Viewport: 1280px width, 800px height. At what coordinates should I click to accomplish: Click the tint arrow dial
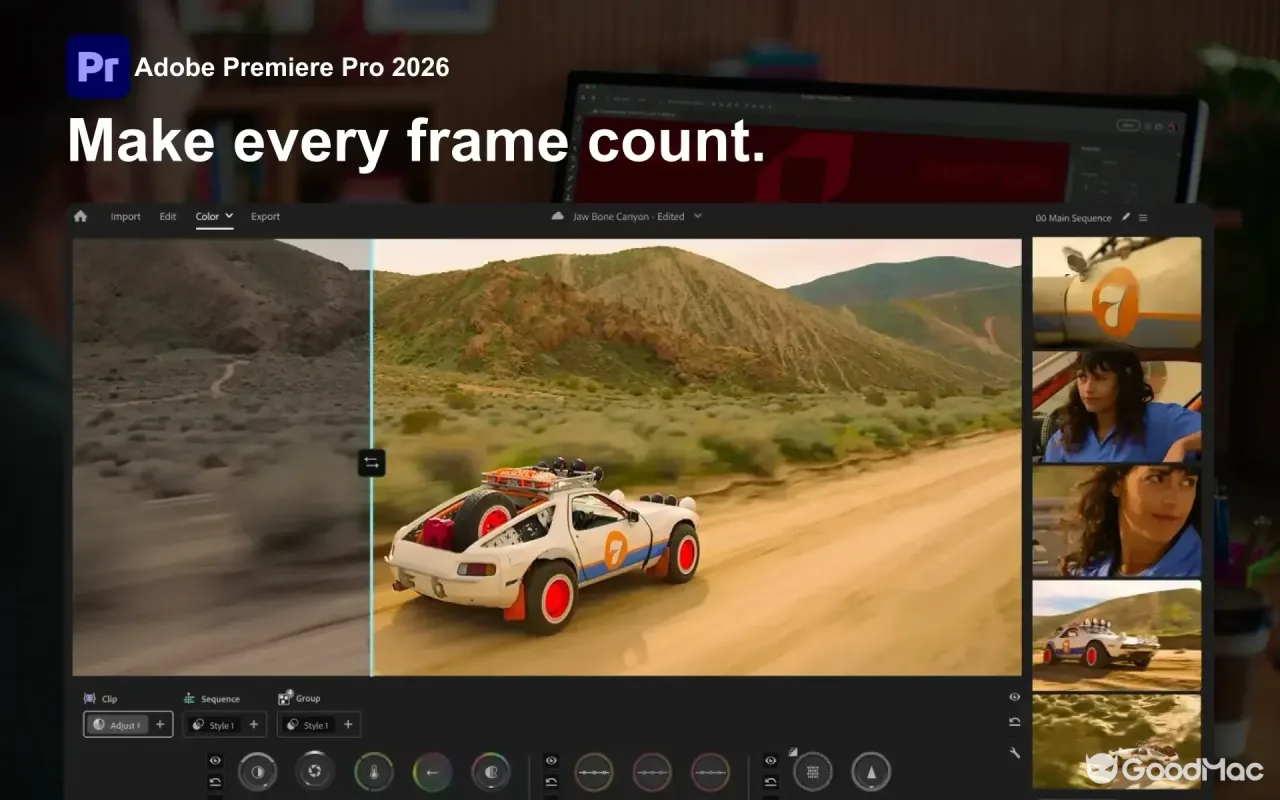(x=432, y=772)
